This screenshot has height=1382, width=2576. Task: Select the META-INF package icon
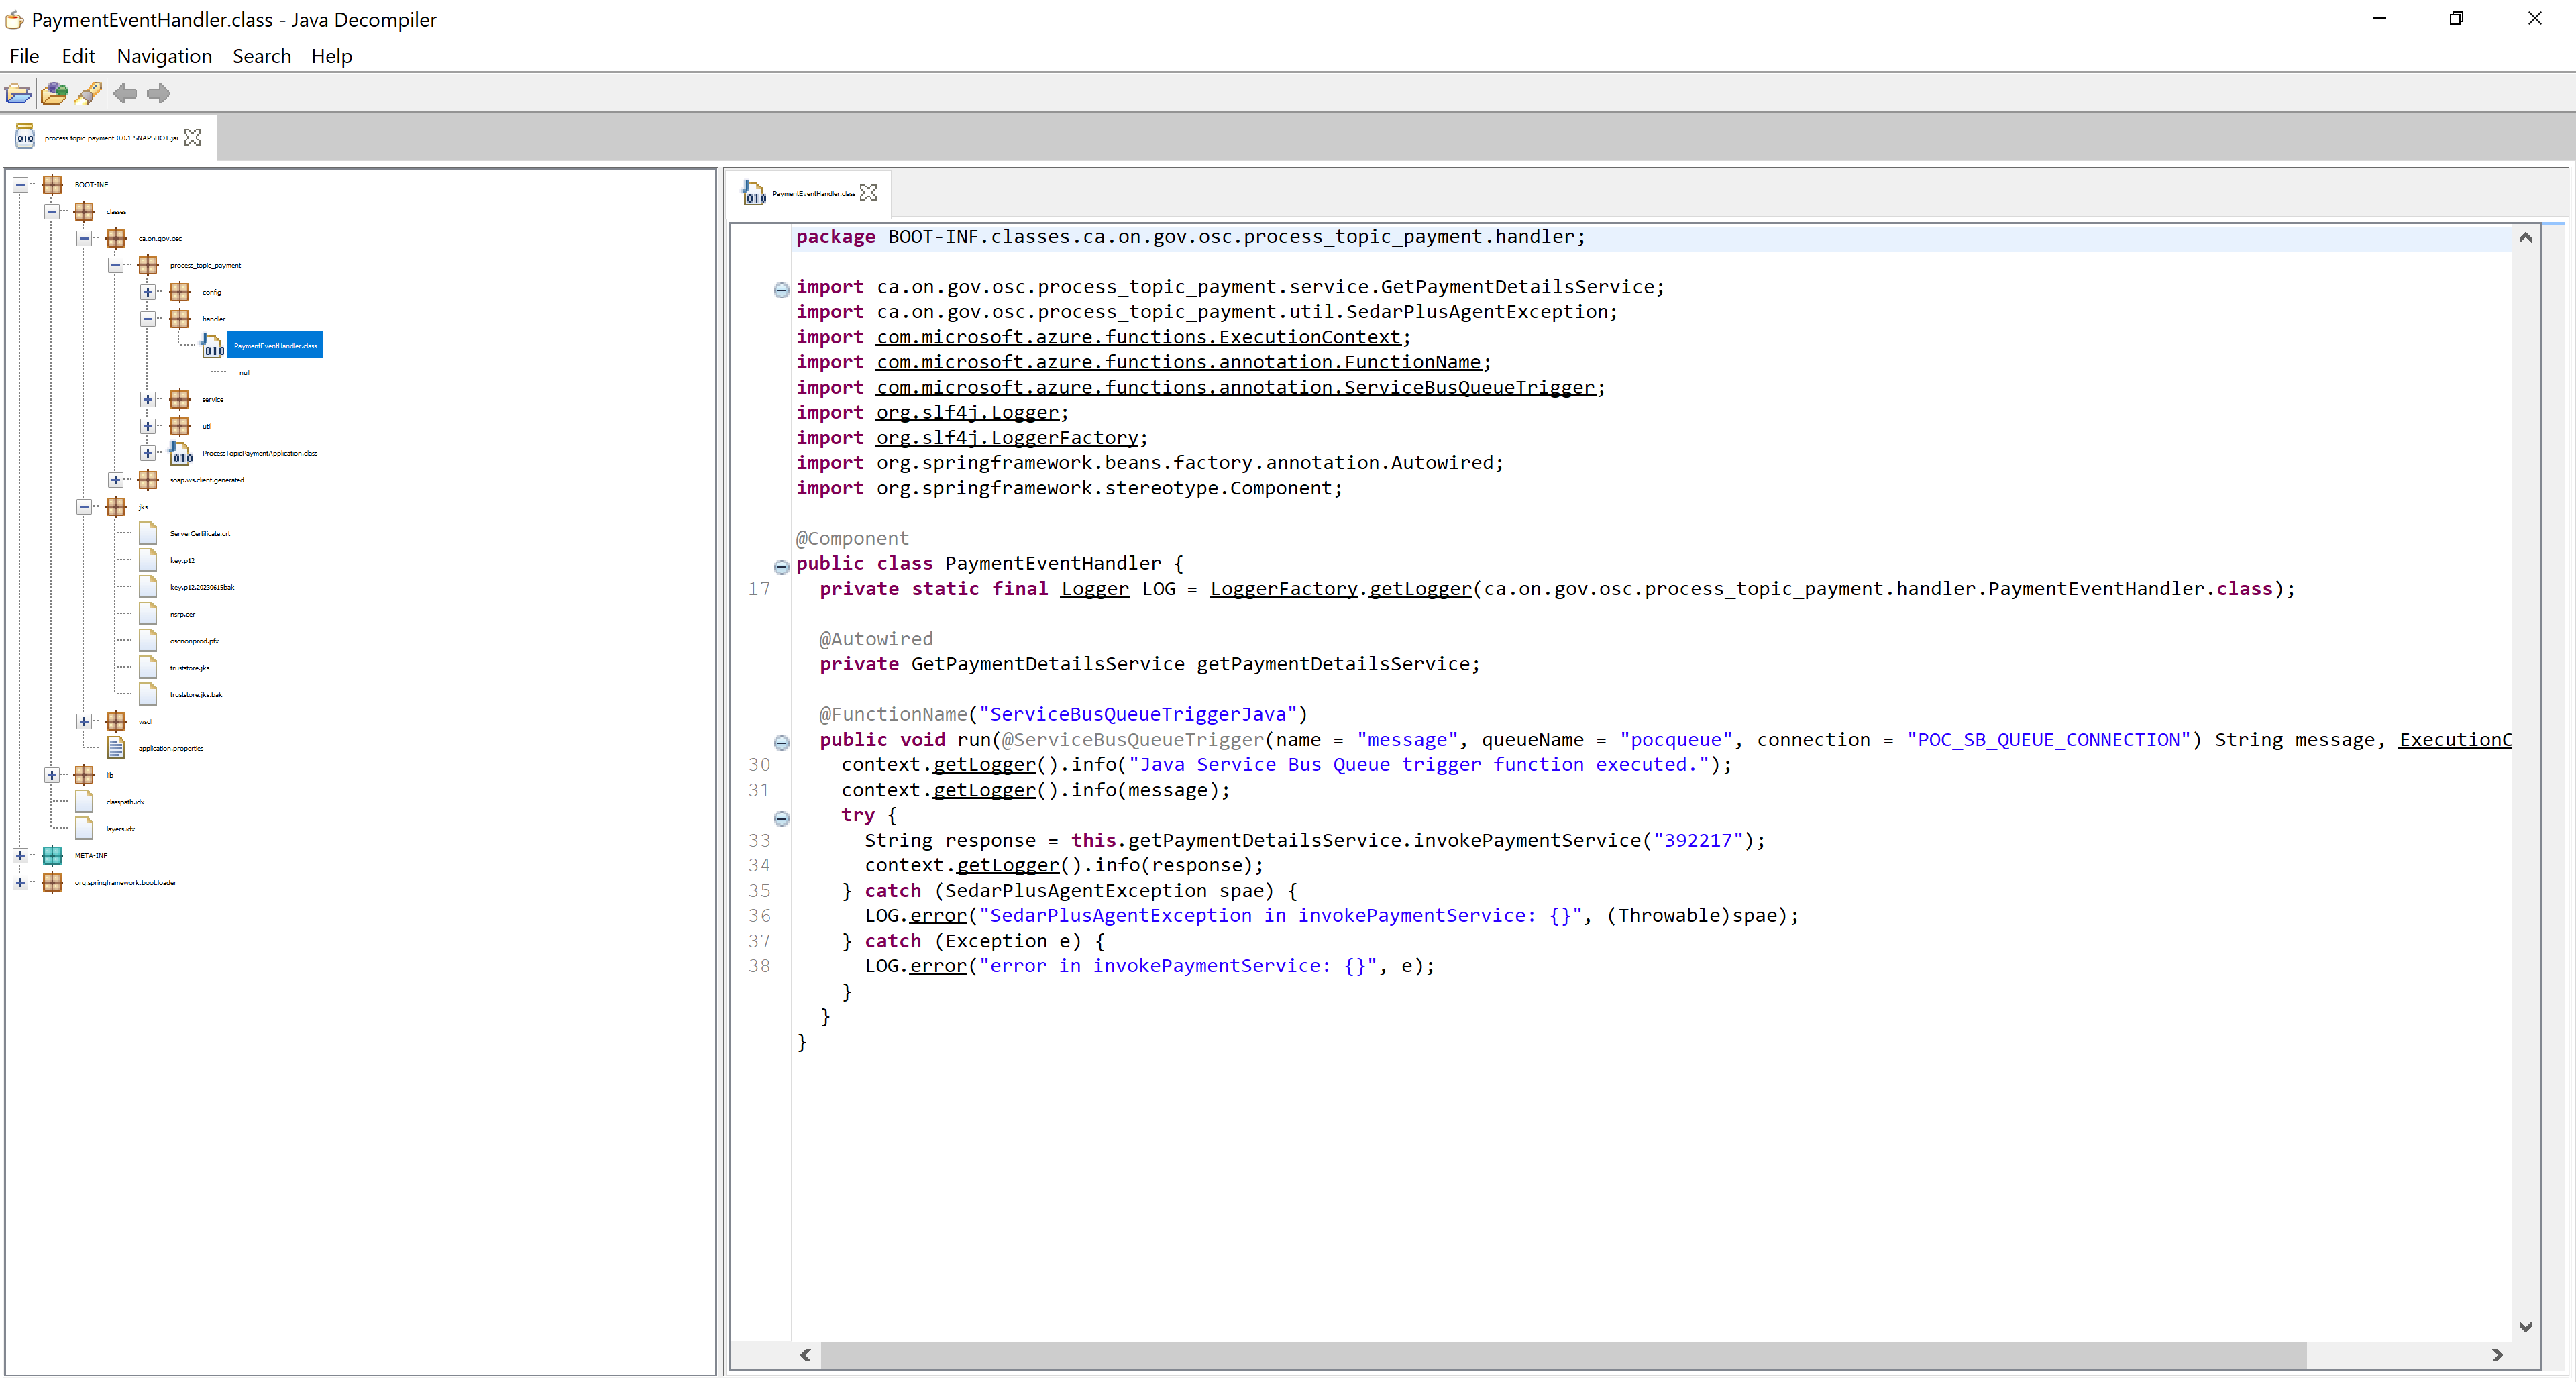pos(52,856)
